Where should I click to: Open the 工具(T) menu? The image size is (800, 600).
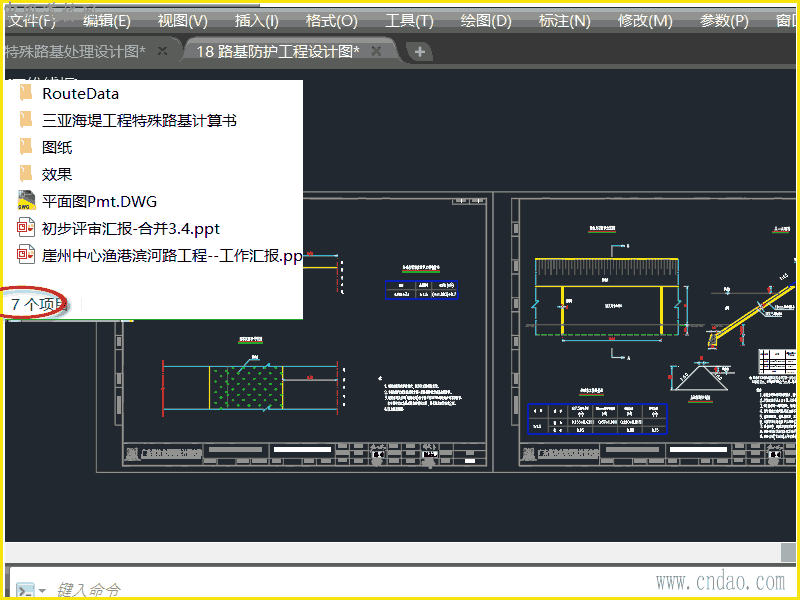pos(409,21)
